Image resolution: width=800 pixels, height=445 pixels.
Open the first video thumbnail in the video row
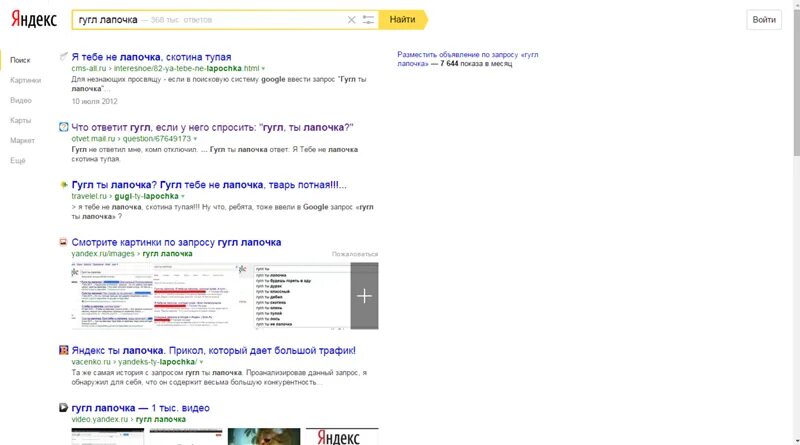(x=108, y=436)
